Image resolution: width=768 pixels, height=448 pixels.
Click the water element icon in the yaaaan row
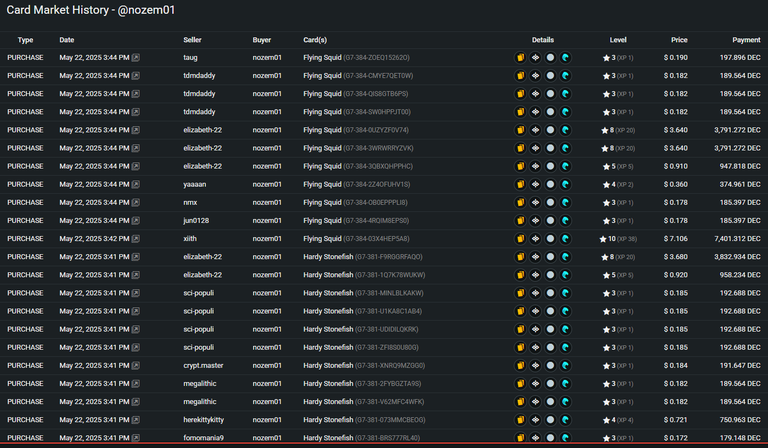566,185
